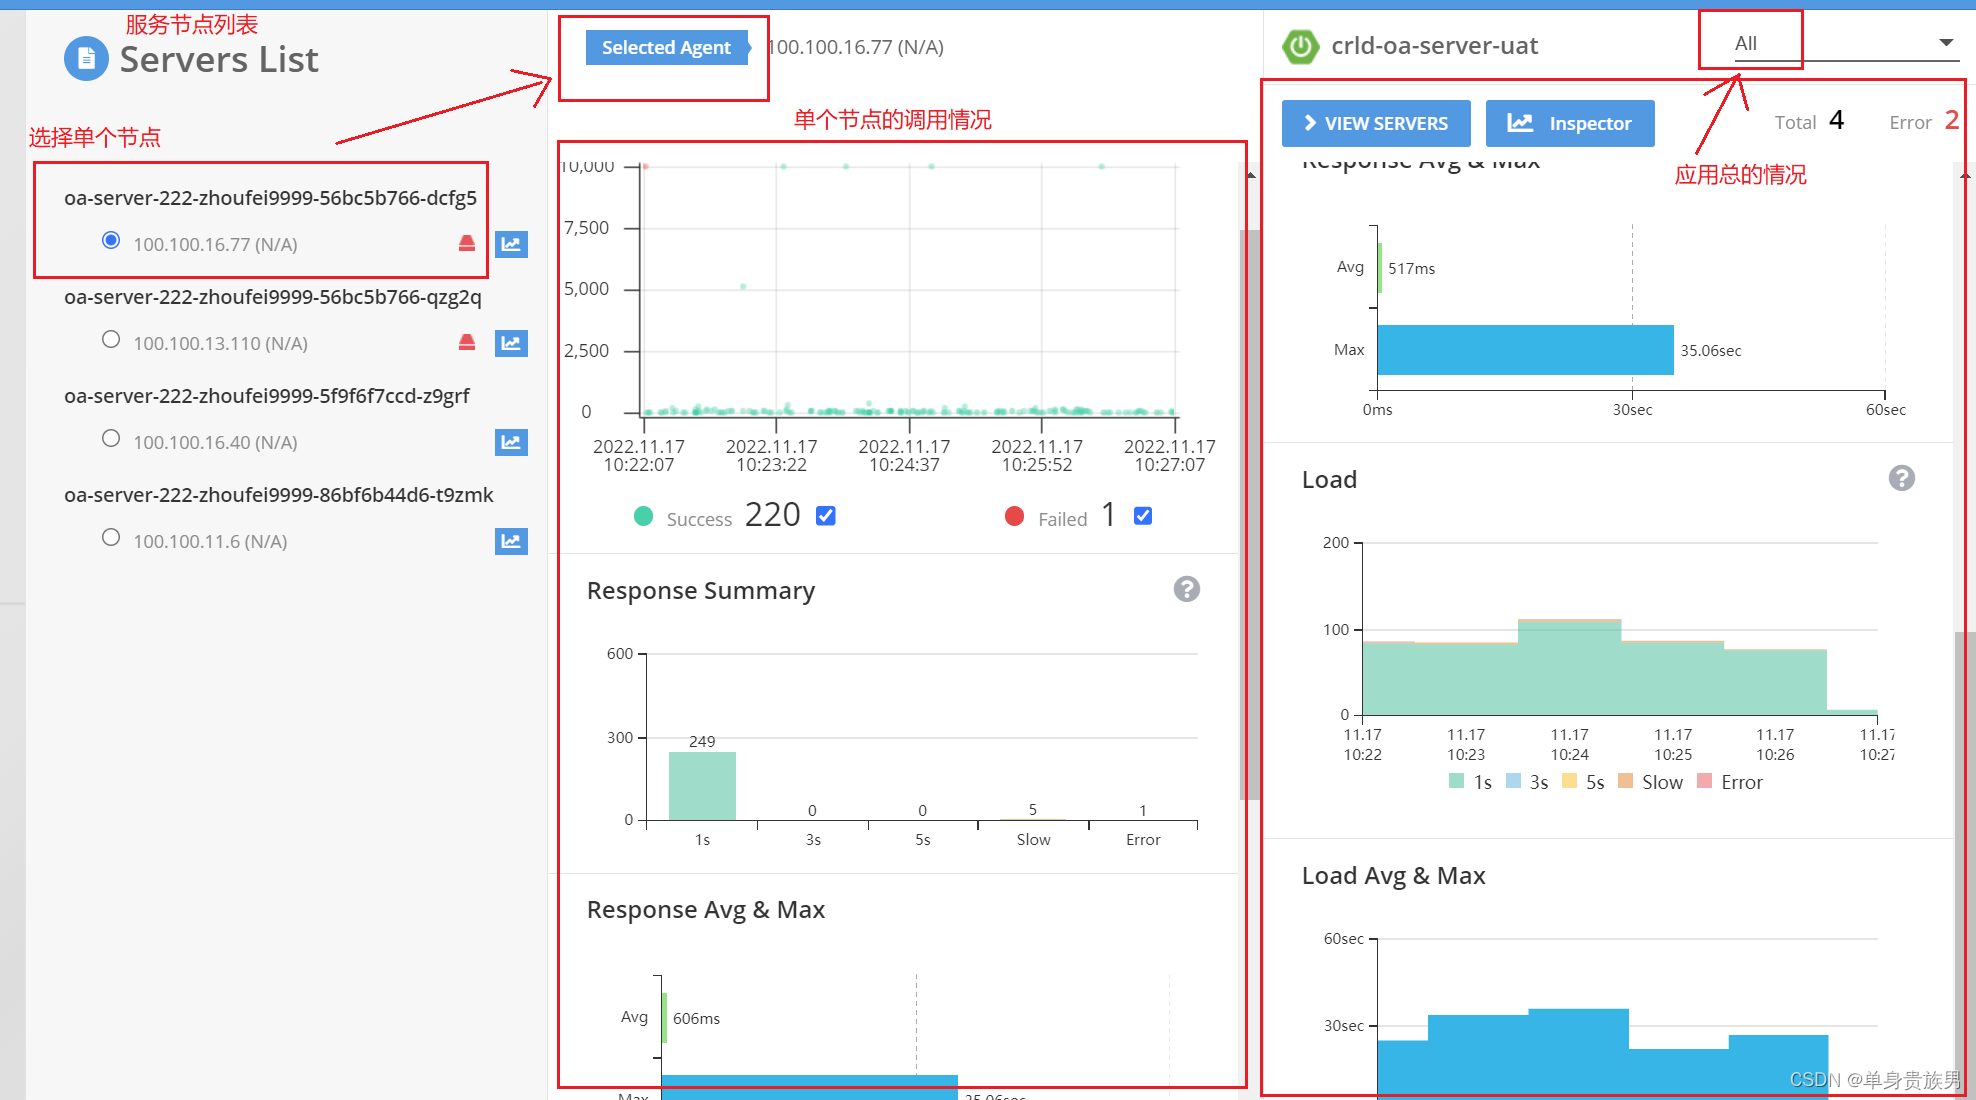Click the dropdown arrow next to All

[x=1945, y=43]
